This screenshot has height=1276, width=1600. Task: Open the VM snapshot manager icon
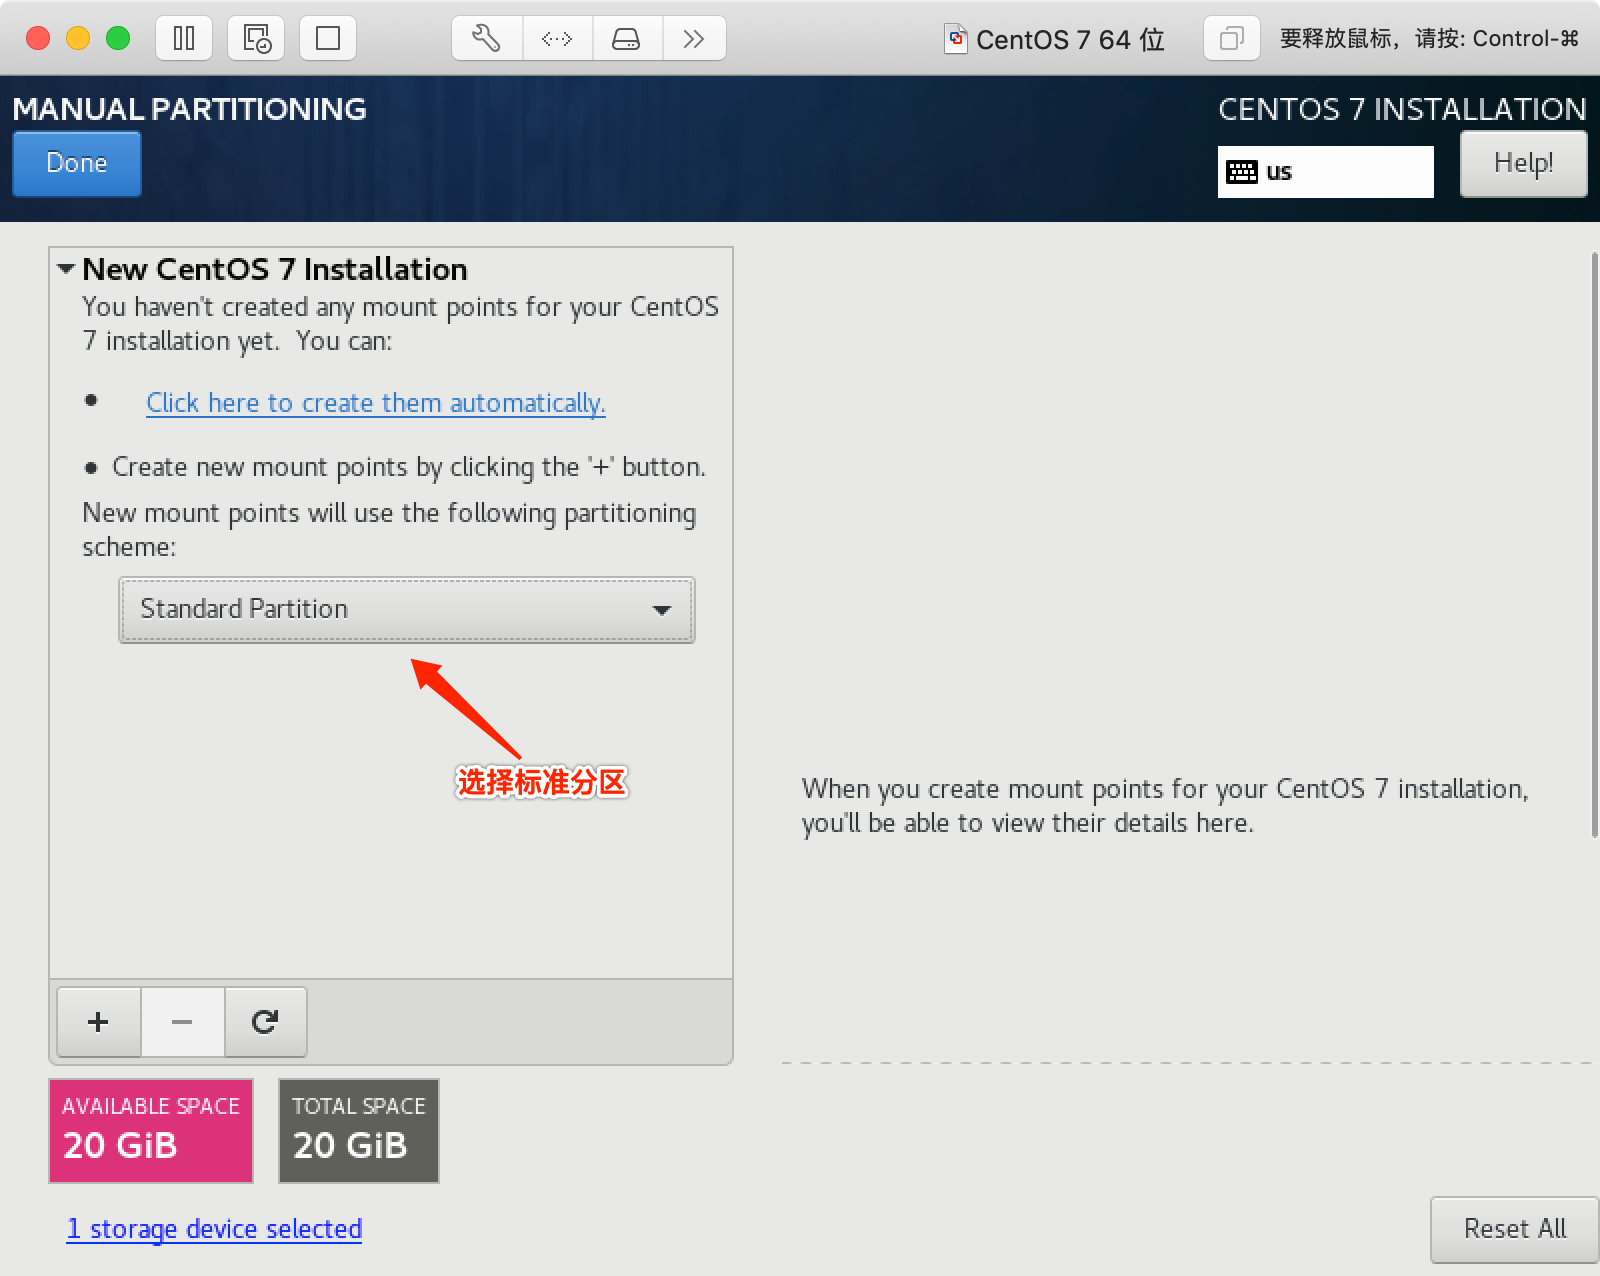256,39
